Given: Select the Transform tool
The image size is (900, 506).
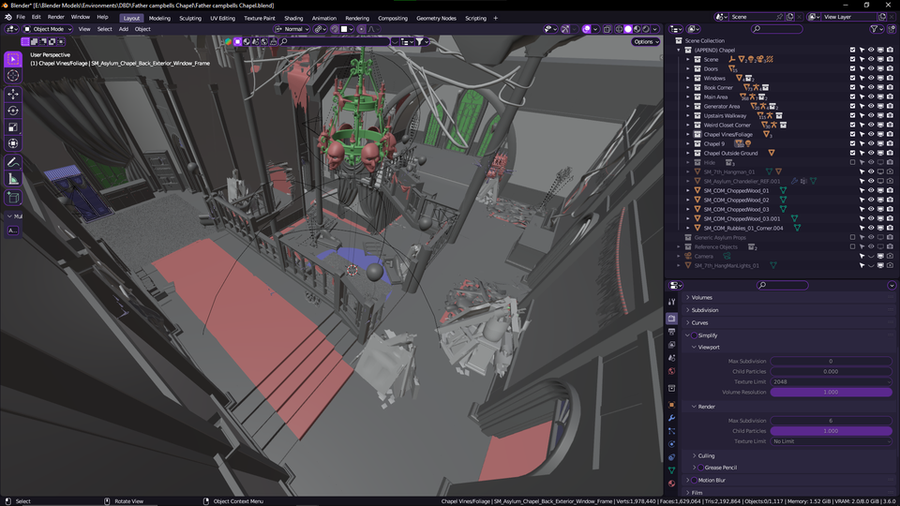Looking at the screenshot, I should (13, 143).
